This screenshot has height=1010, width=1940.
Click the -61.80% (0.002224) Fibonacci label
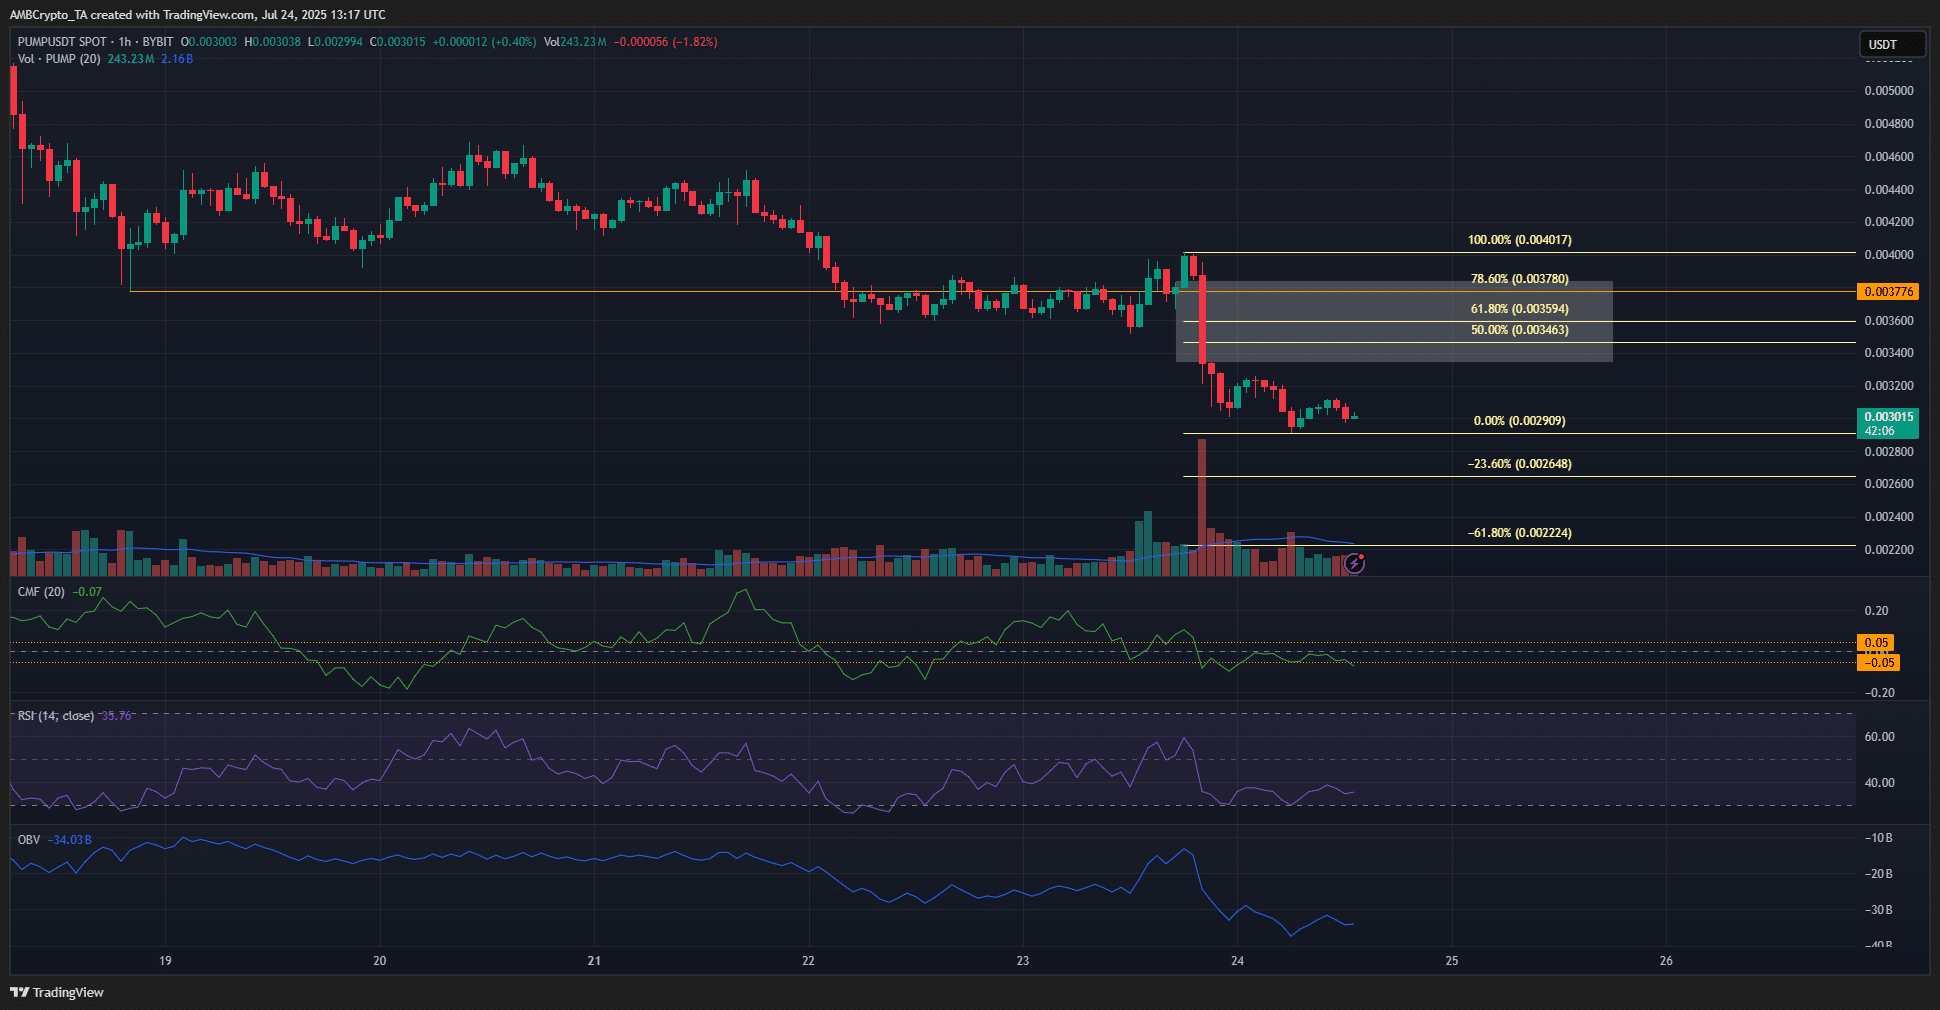click(1519, 533)
